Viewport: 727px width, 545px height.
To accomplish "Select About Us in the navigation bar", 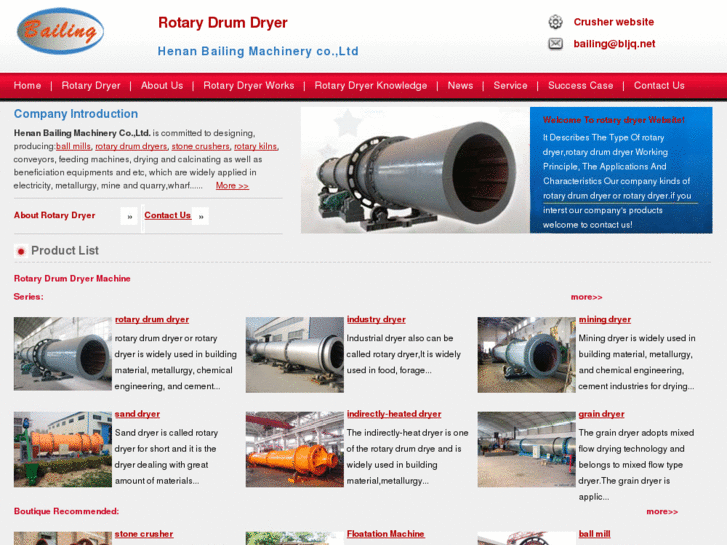I will [162, 85].
